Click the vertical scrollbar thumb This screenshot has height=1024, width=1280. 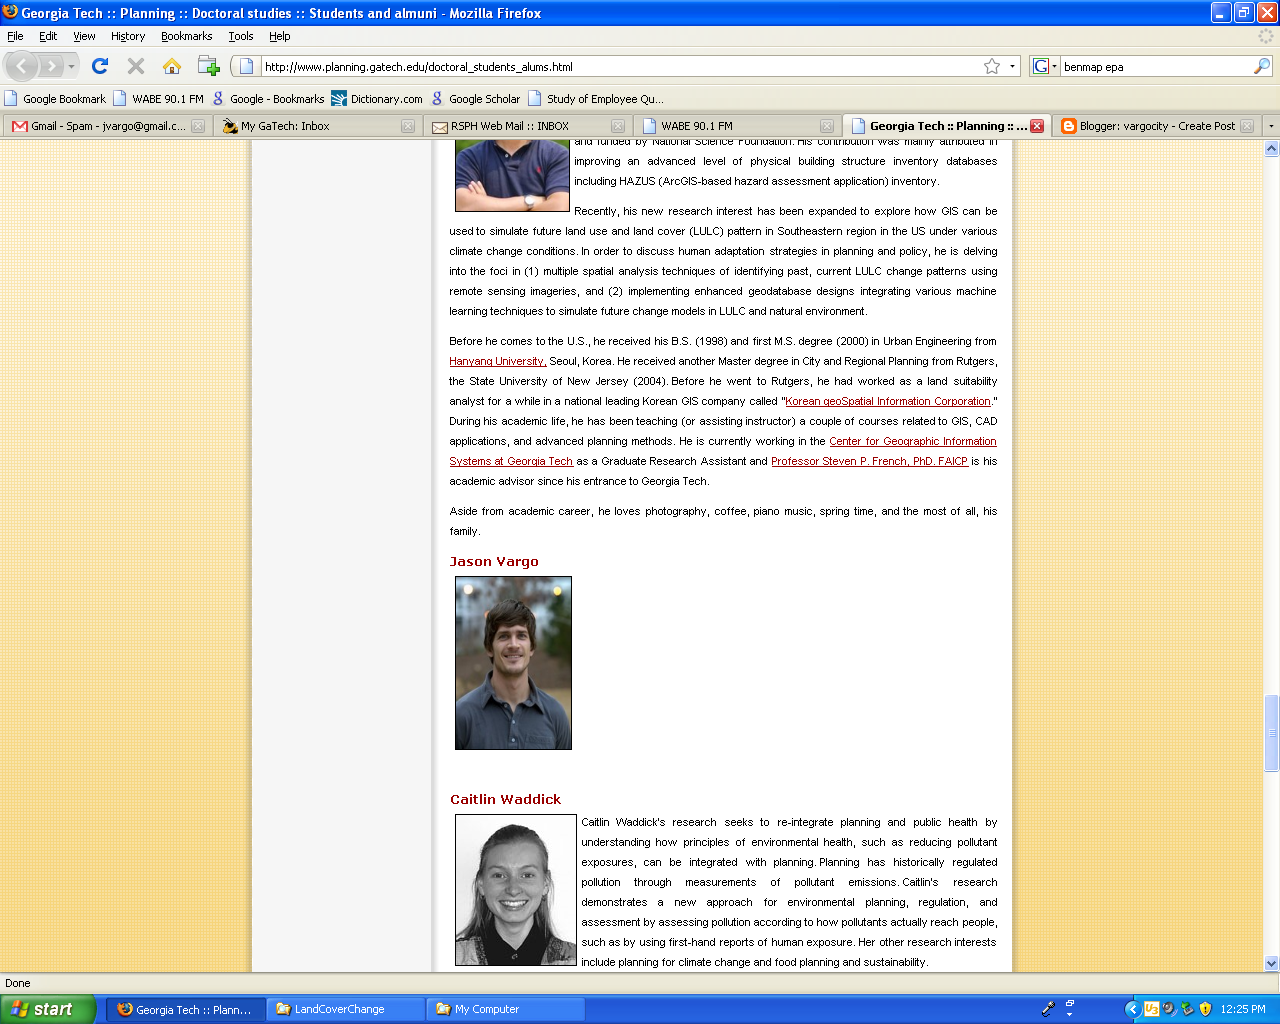coord(1271,733)
